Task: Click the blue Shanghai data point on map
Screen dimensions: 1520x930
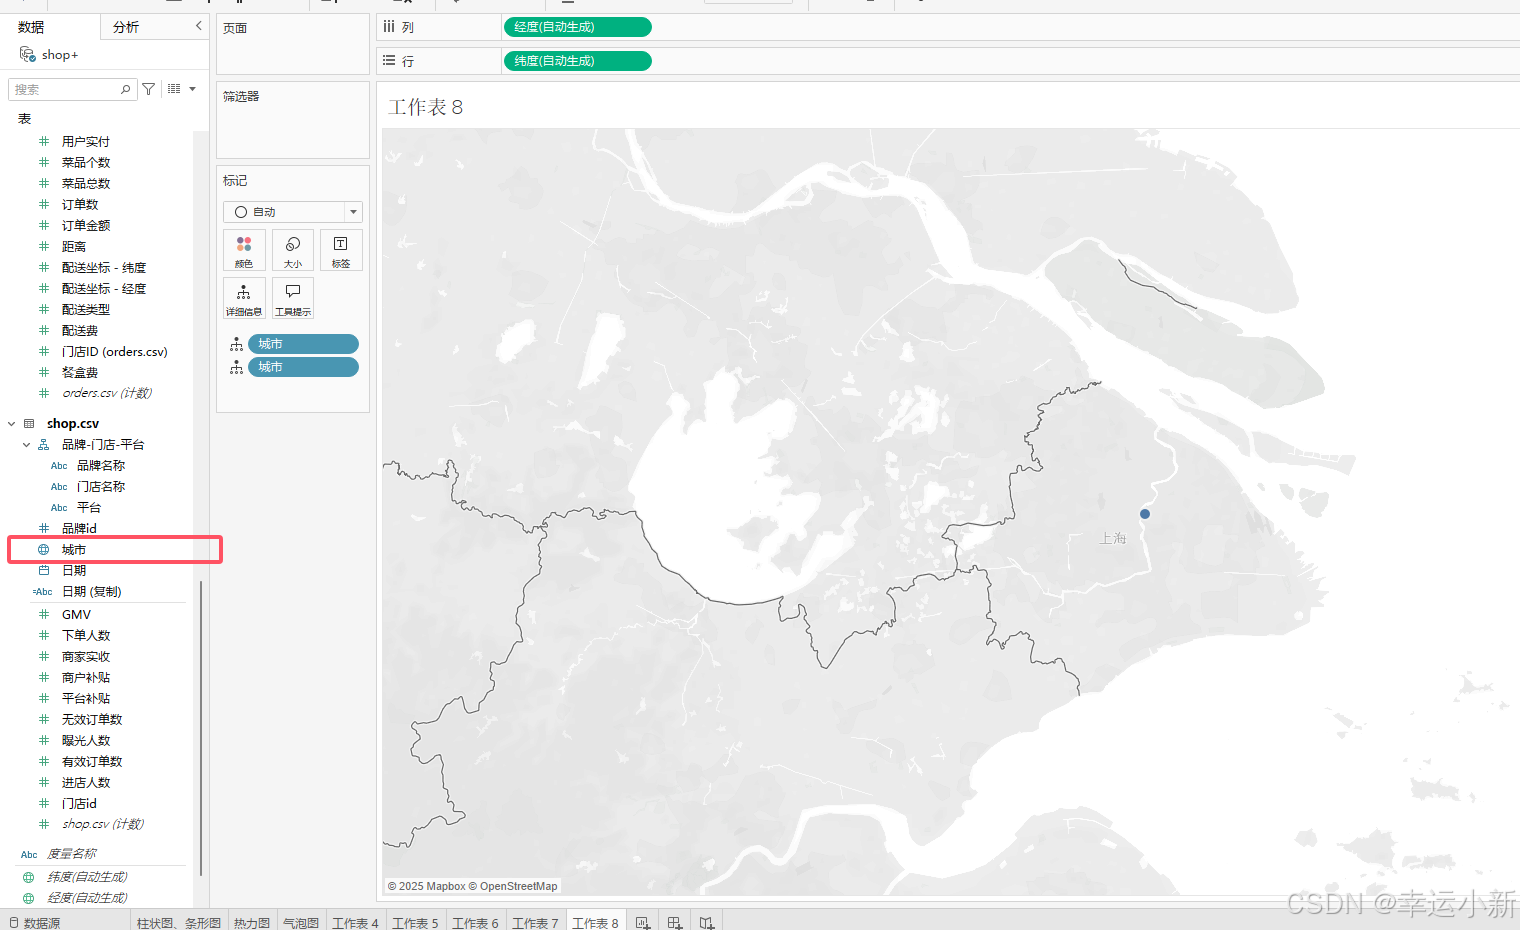Action: [x=1145, y=514]
